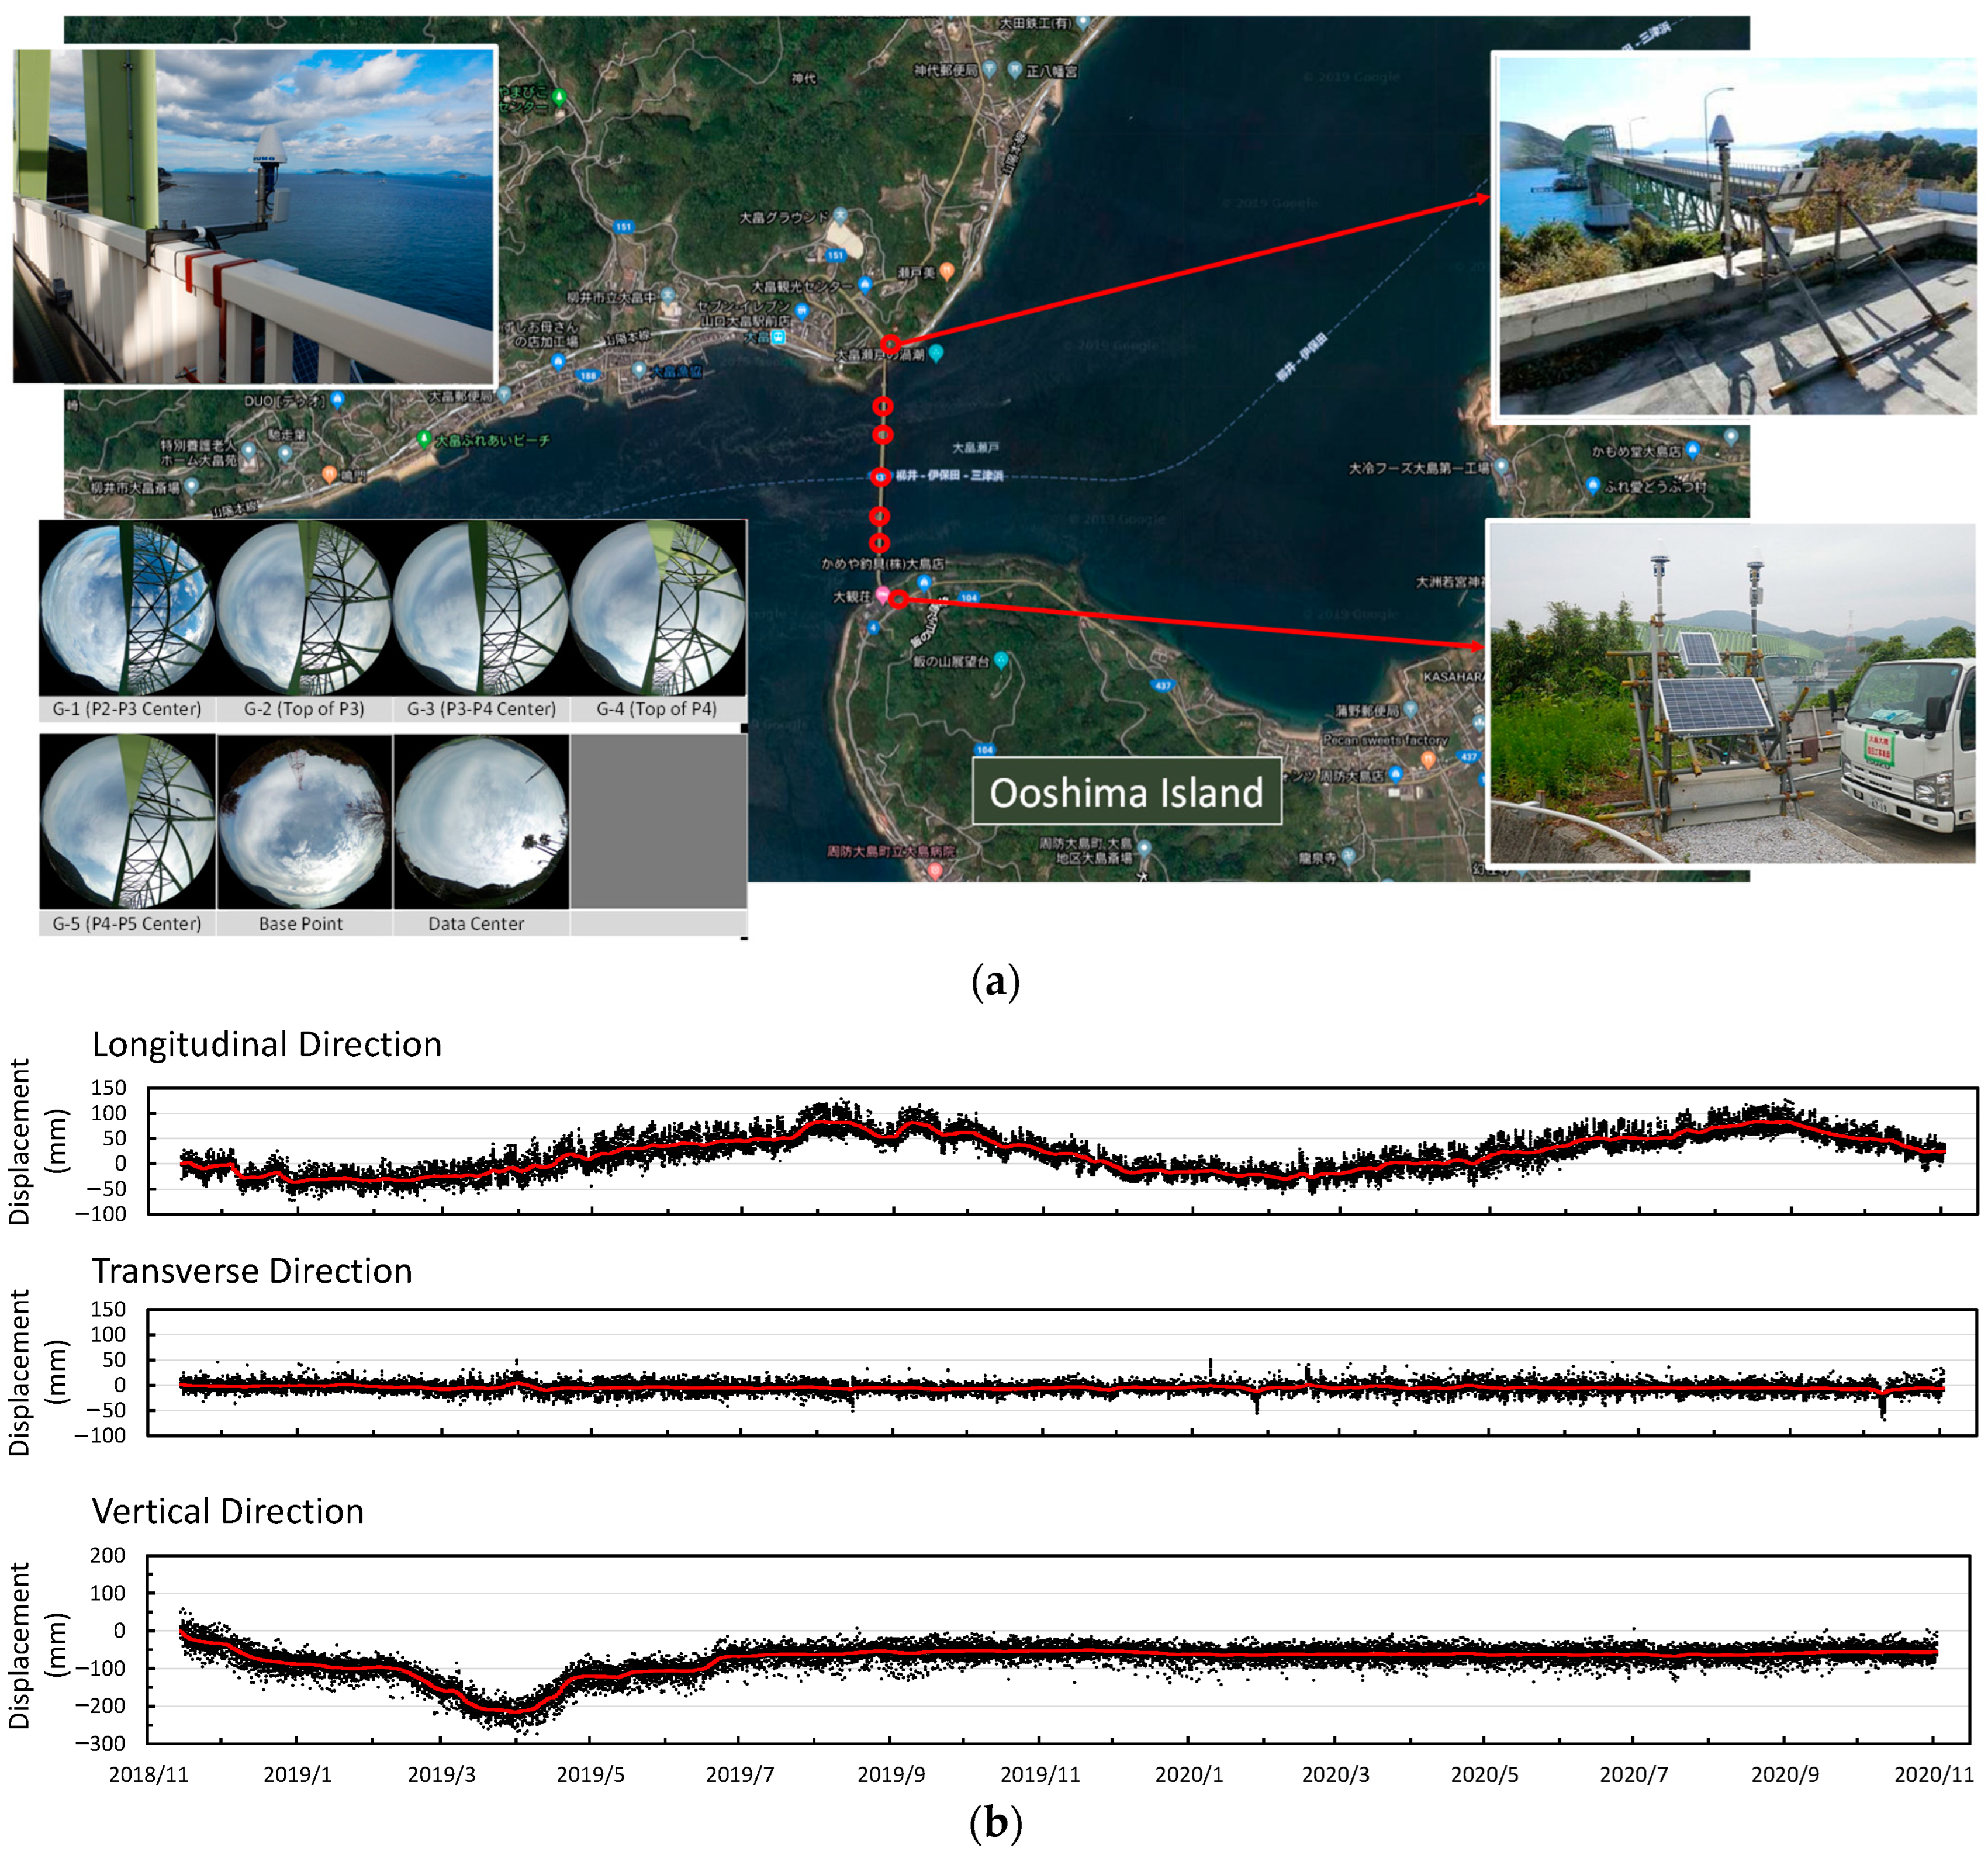This screenshot has height=1855, width=1988.
Task: Click the orange pin below Pecan sweets factory
Action: [1428, 759]
